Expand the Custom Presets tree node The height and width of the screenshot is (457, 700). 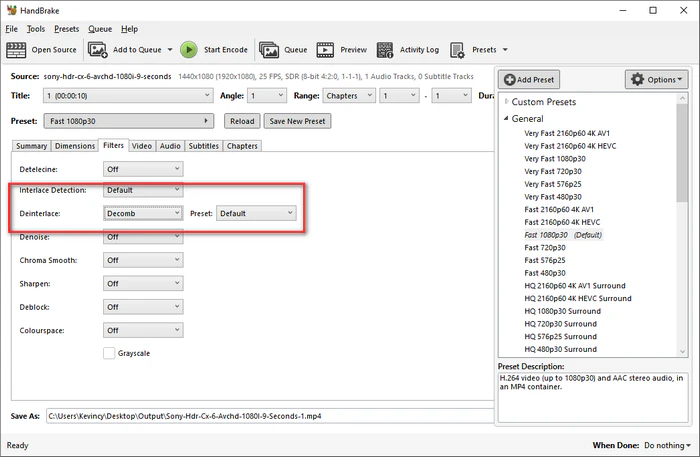[x=506, y=101]
